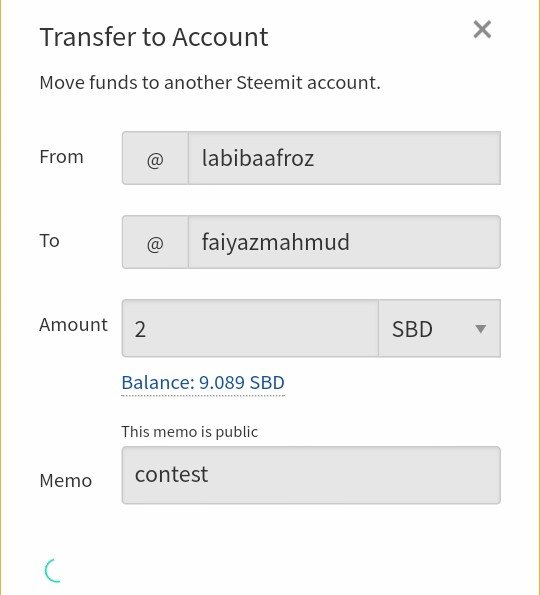This screenshot has height=595, width=540.
Task: Close the Transfer to Account dialog
Action: coord(482,29)
